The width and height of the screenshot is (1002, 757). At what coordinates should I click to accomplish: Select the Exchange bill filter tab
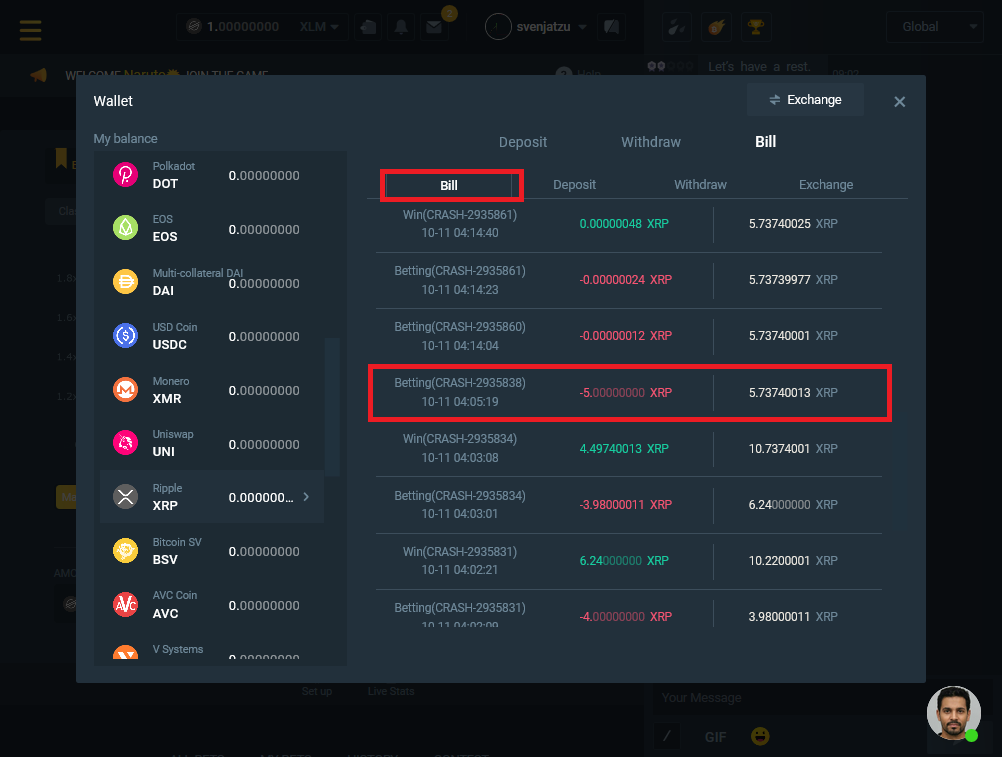(825, 185)
